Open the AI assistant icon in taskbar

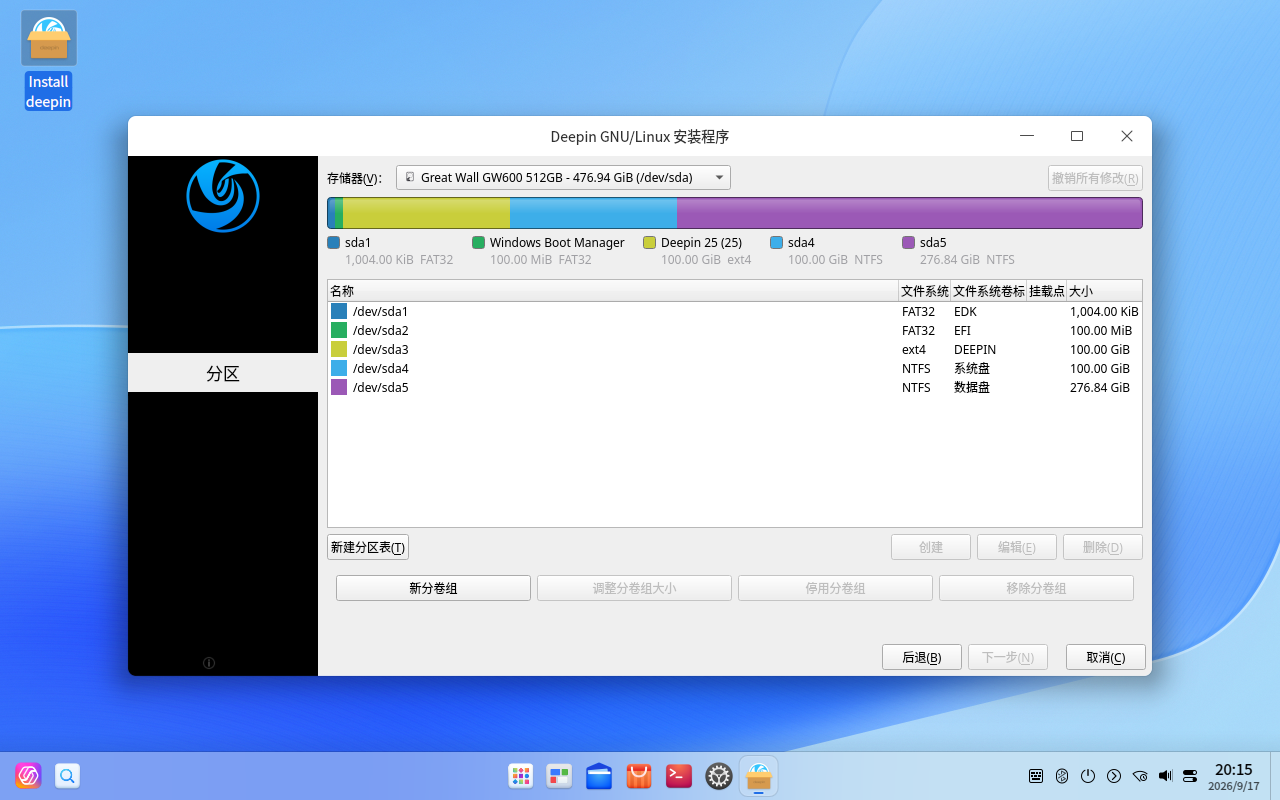[28, 776]
